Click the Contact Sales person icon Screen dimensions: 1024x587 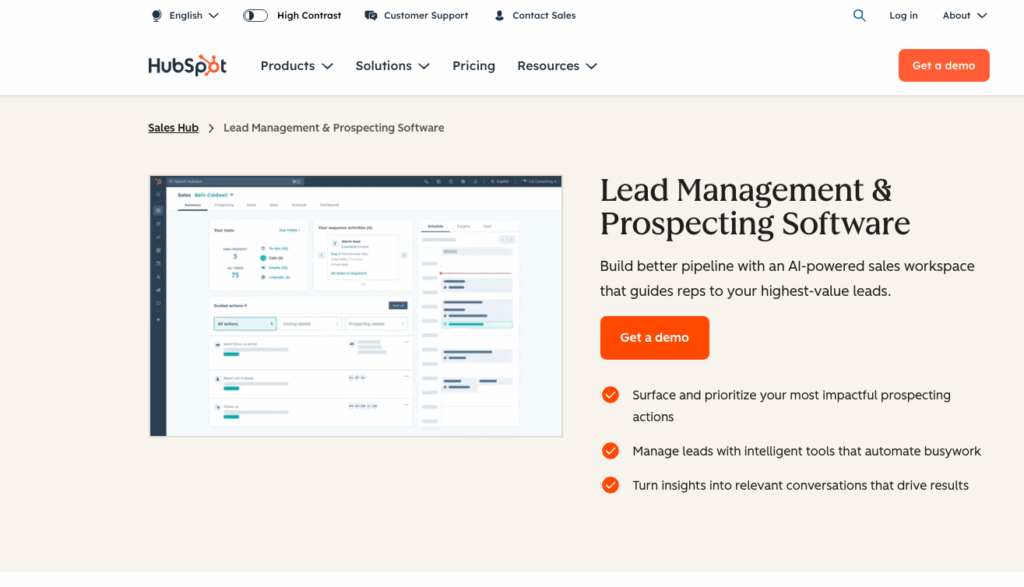click(x=500, y=16)
